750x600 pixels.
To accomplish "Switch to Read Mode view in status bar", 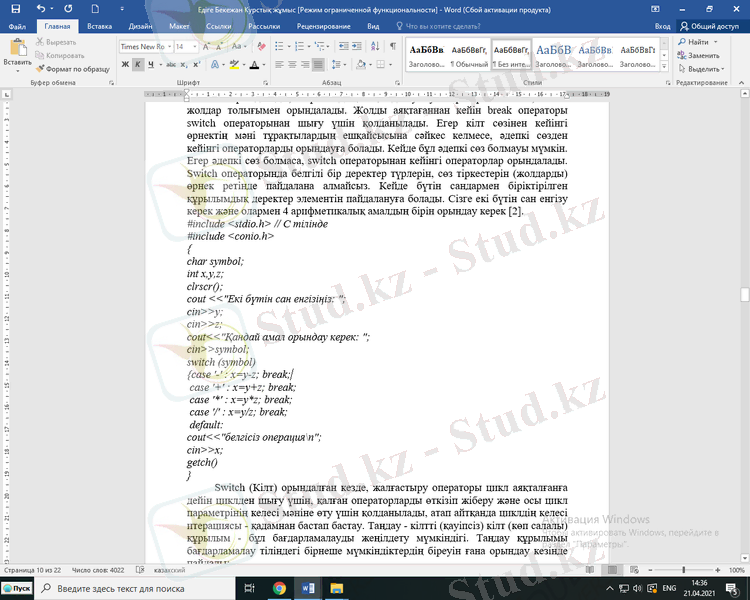I will click(x=590, y=570).
